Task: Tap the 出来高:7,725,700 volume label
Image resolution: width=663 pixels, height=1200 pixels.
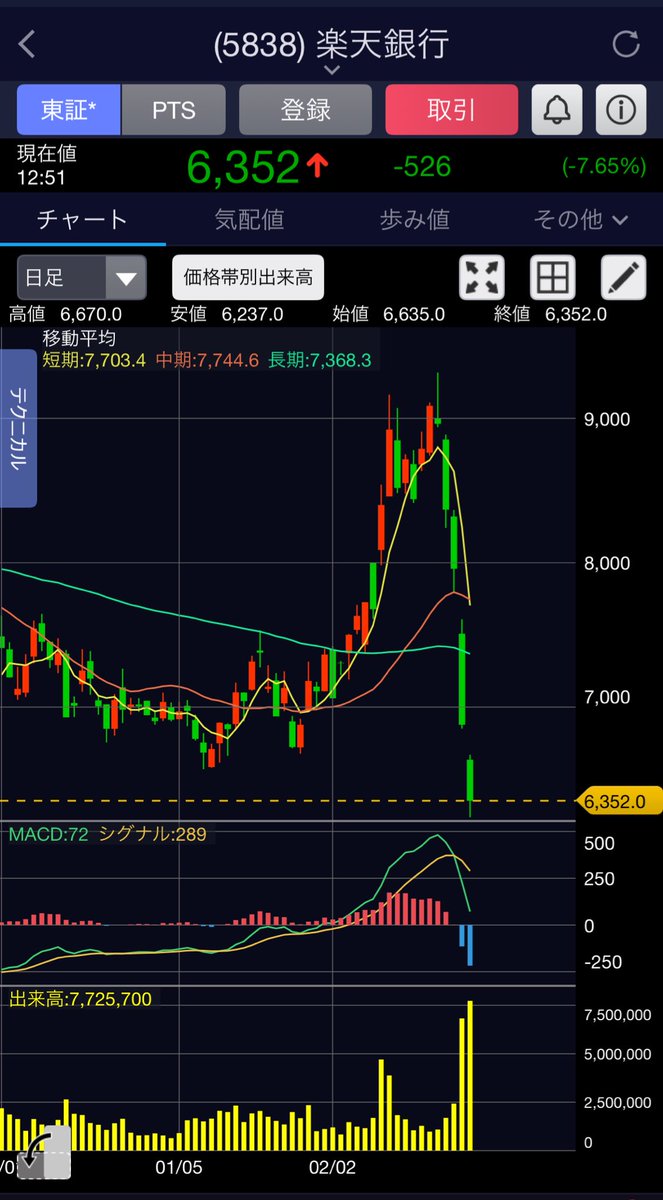Action: tap(81, 998)
